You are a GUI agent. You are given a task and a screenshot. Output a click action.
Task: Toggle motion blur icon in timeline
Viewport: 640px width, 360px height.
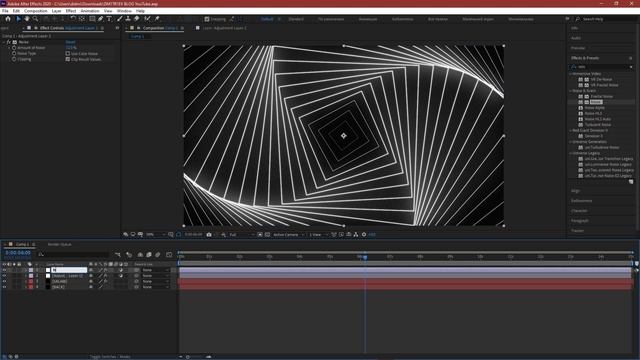click(x=158, y=255)
